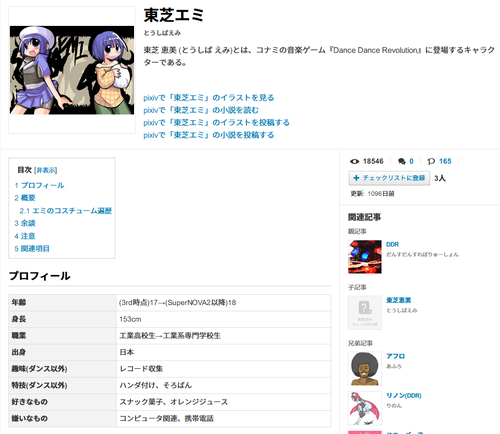
Task: Click the 更新: 1096日前 update text
Action: (x=372, y=194)
